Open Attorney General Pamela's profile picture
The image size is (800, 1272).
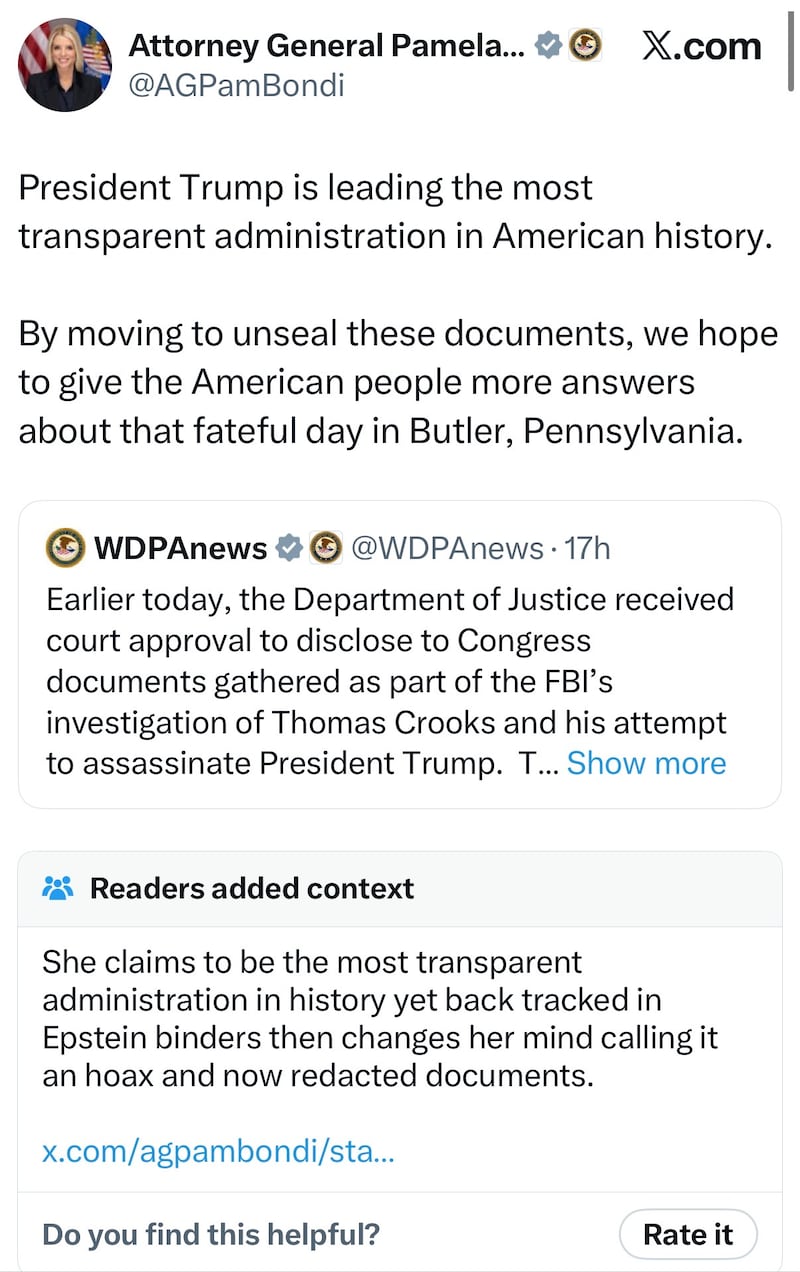[x=64, y=64]
